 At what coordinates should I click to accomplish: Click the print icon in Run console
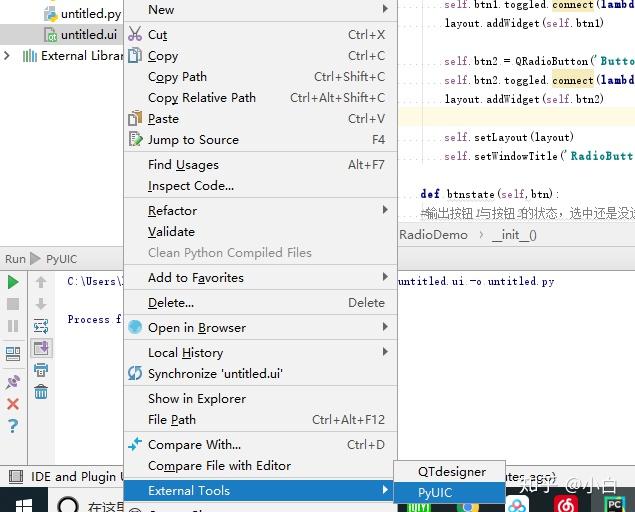[x=41, y=370]
